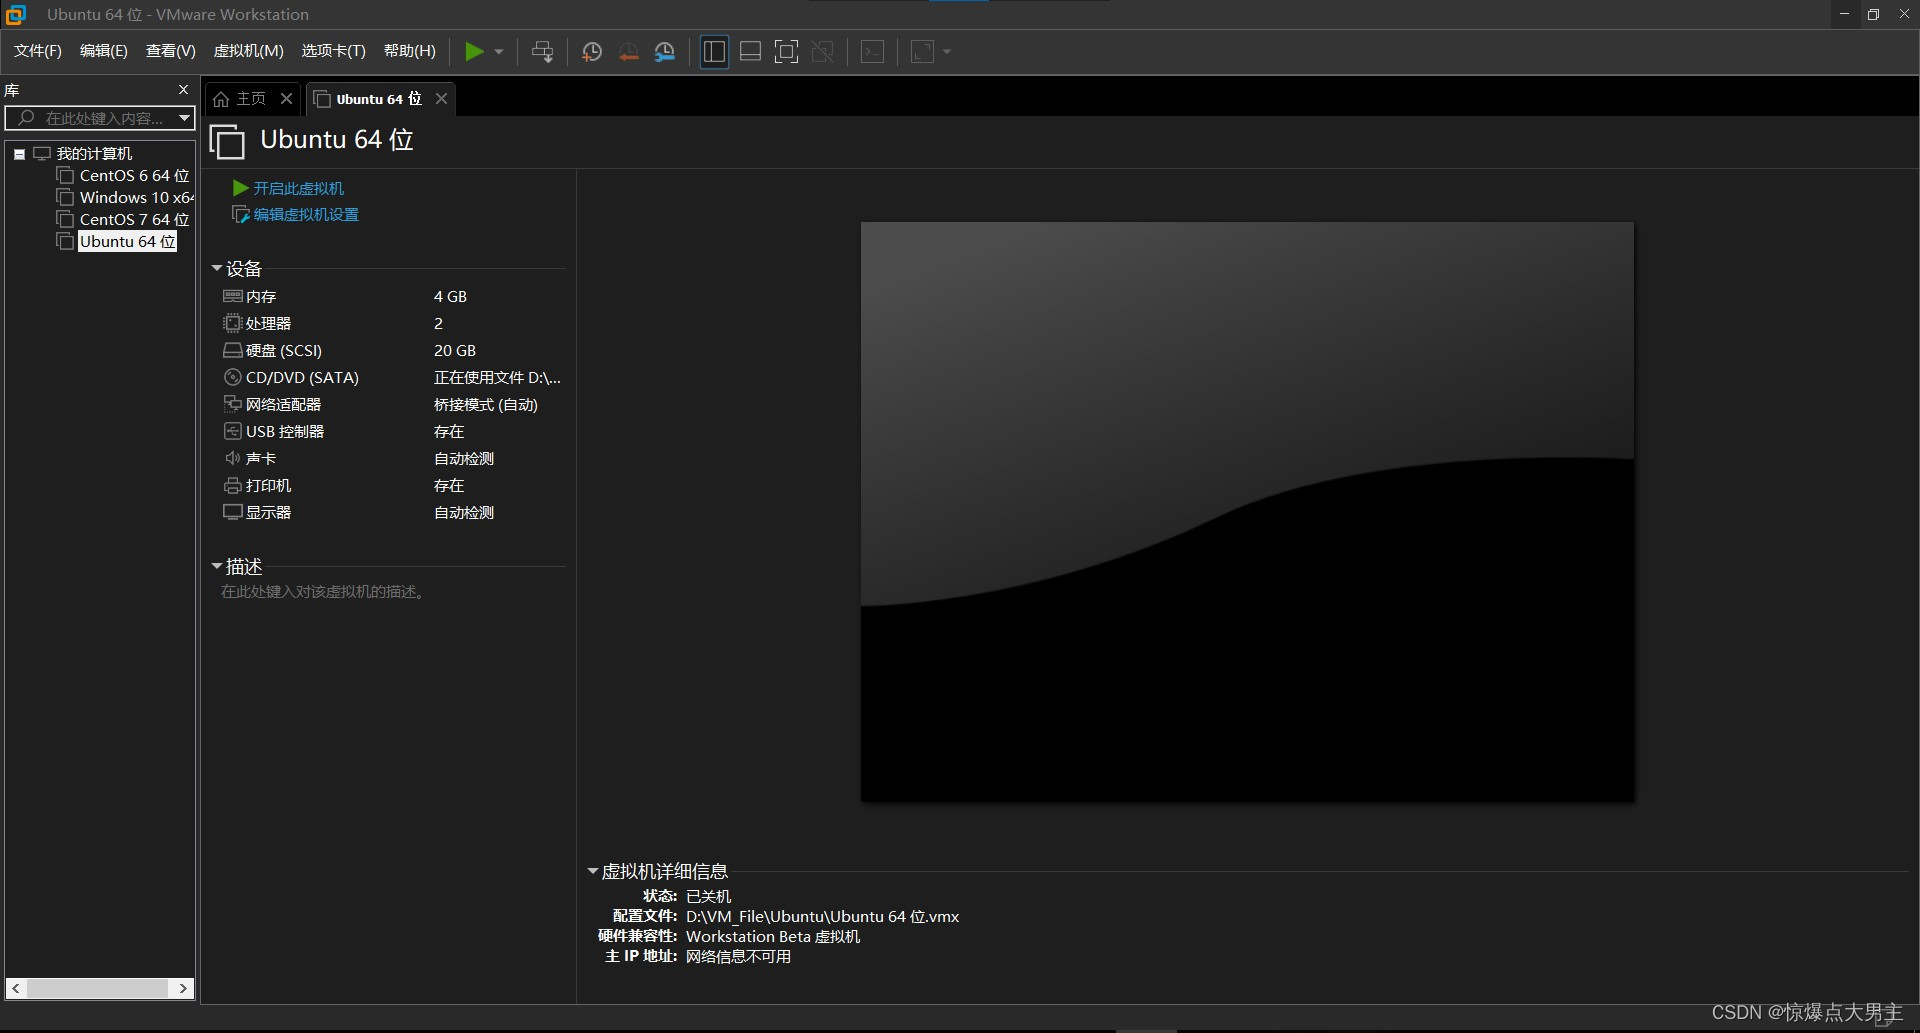Click the 内存 memory device row
Viewport: 1920px width, 1033px height.
pyautogui.click(x=391, y=296)
